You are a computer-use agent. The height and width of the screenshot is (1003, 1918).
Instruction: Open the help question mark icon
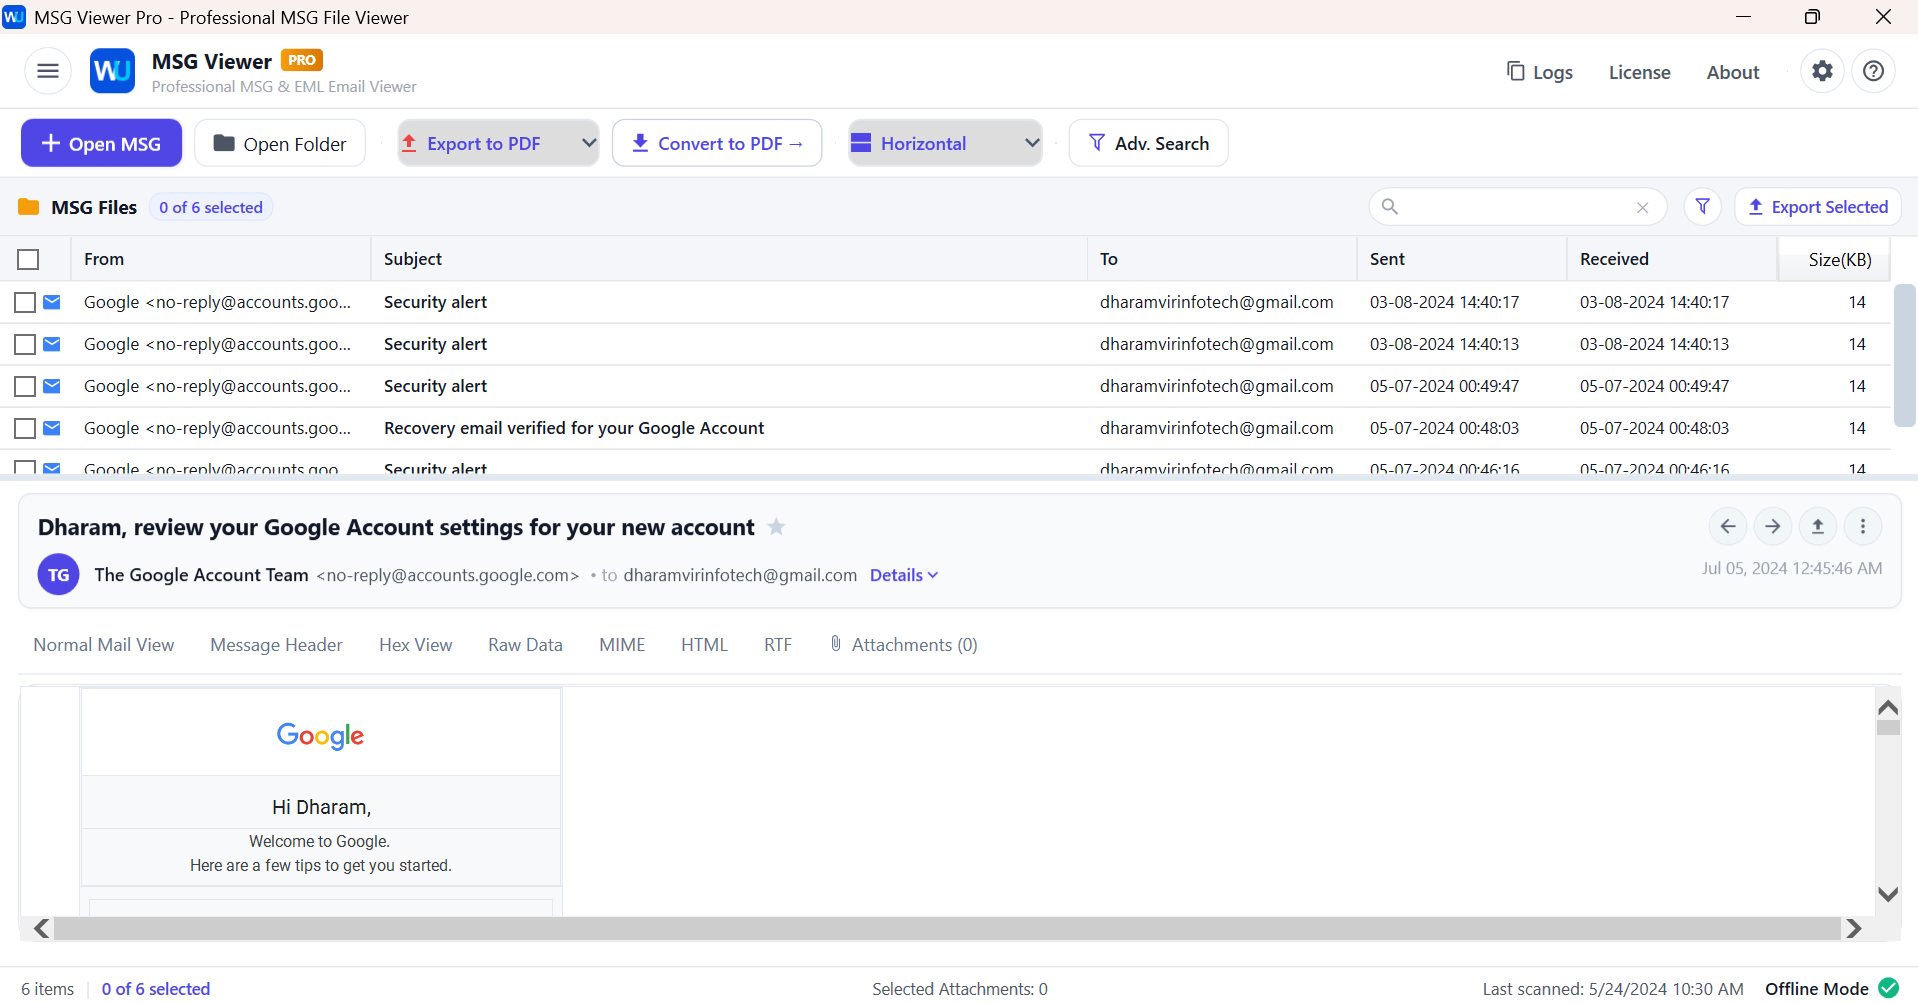pyautogui.click(x=1873, y=71)
